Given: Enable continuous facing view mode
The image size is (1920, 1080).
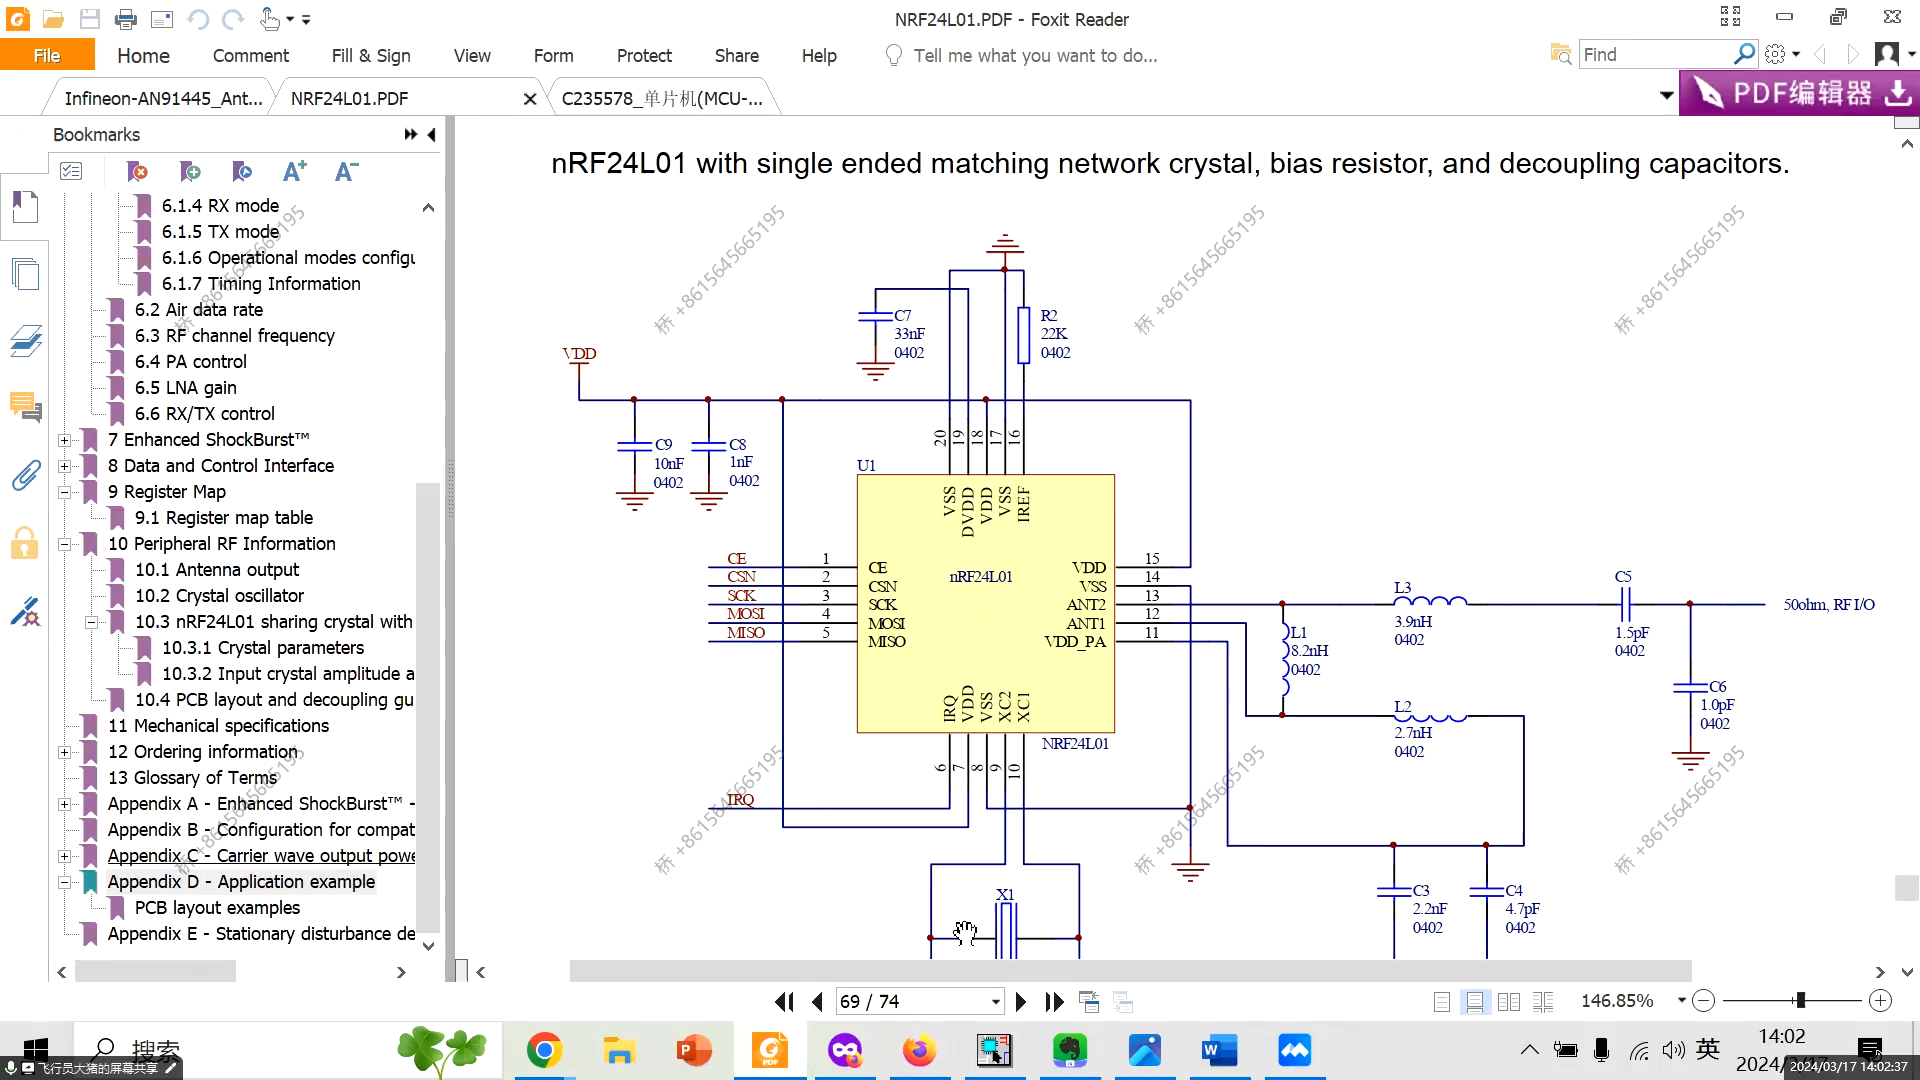Looking at the screenshot, I should [x=1543, y=1001].
